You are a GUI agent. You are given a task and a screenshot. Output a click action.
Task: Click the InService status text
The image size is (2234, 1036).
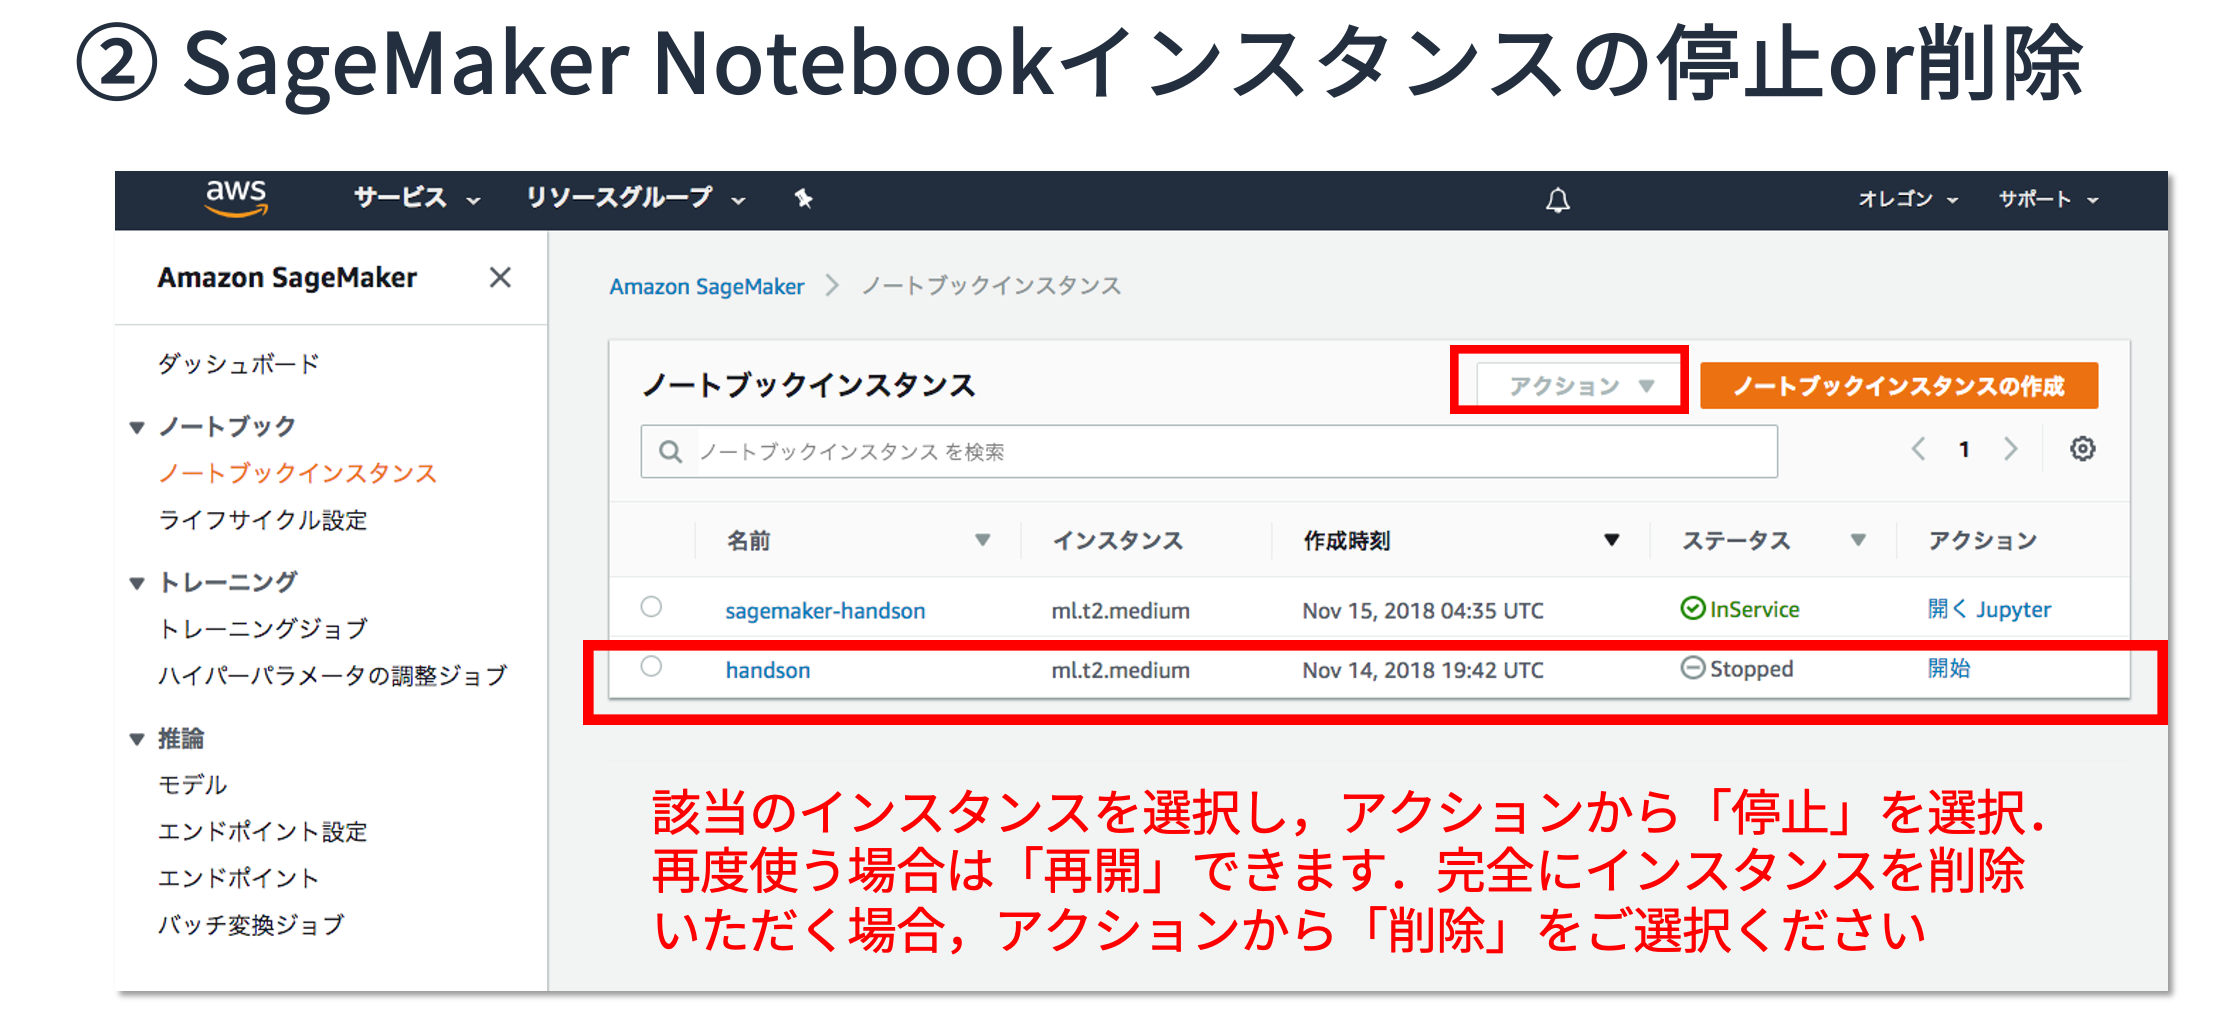coord(1755,609)
